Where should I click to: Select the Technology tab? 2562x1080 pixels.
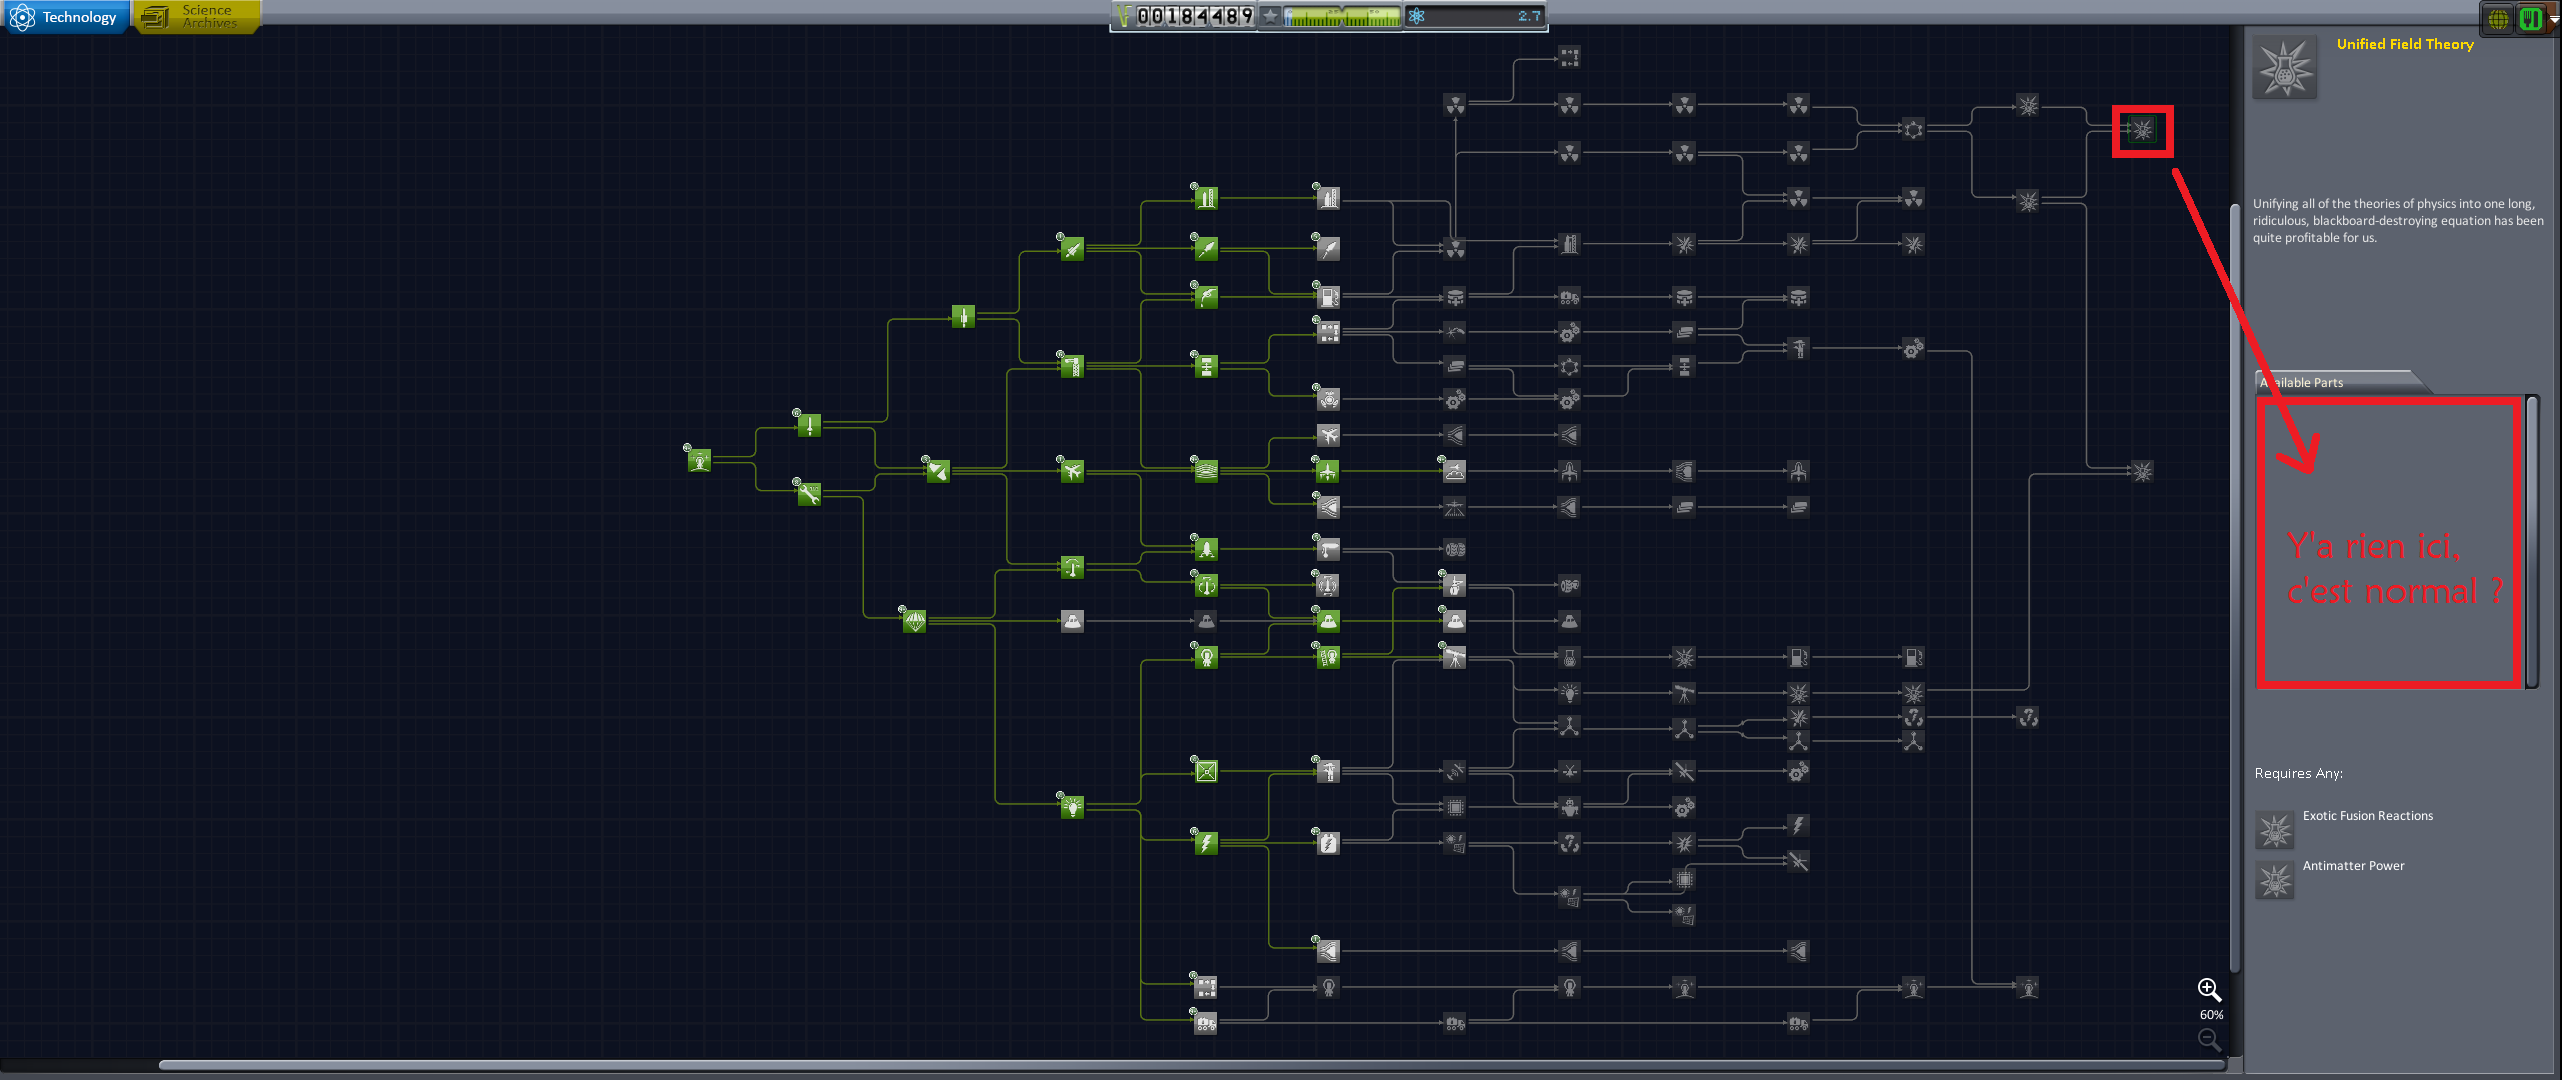(x=66, y=15)
